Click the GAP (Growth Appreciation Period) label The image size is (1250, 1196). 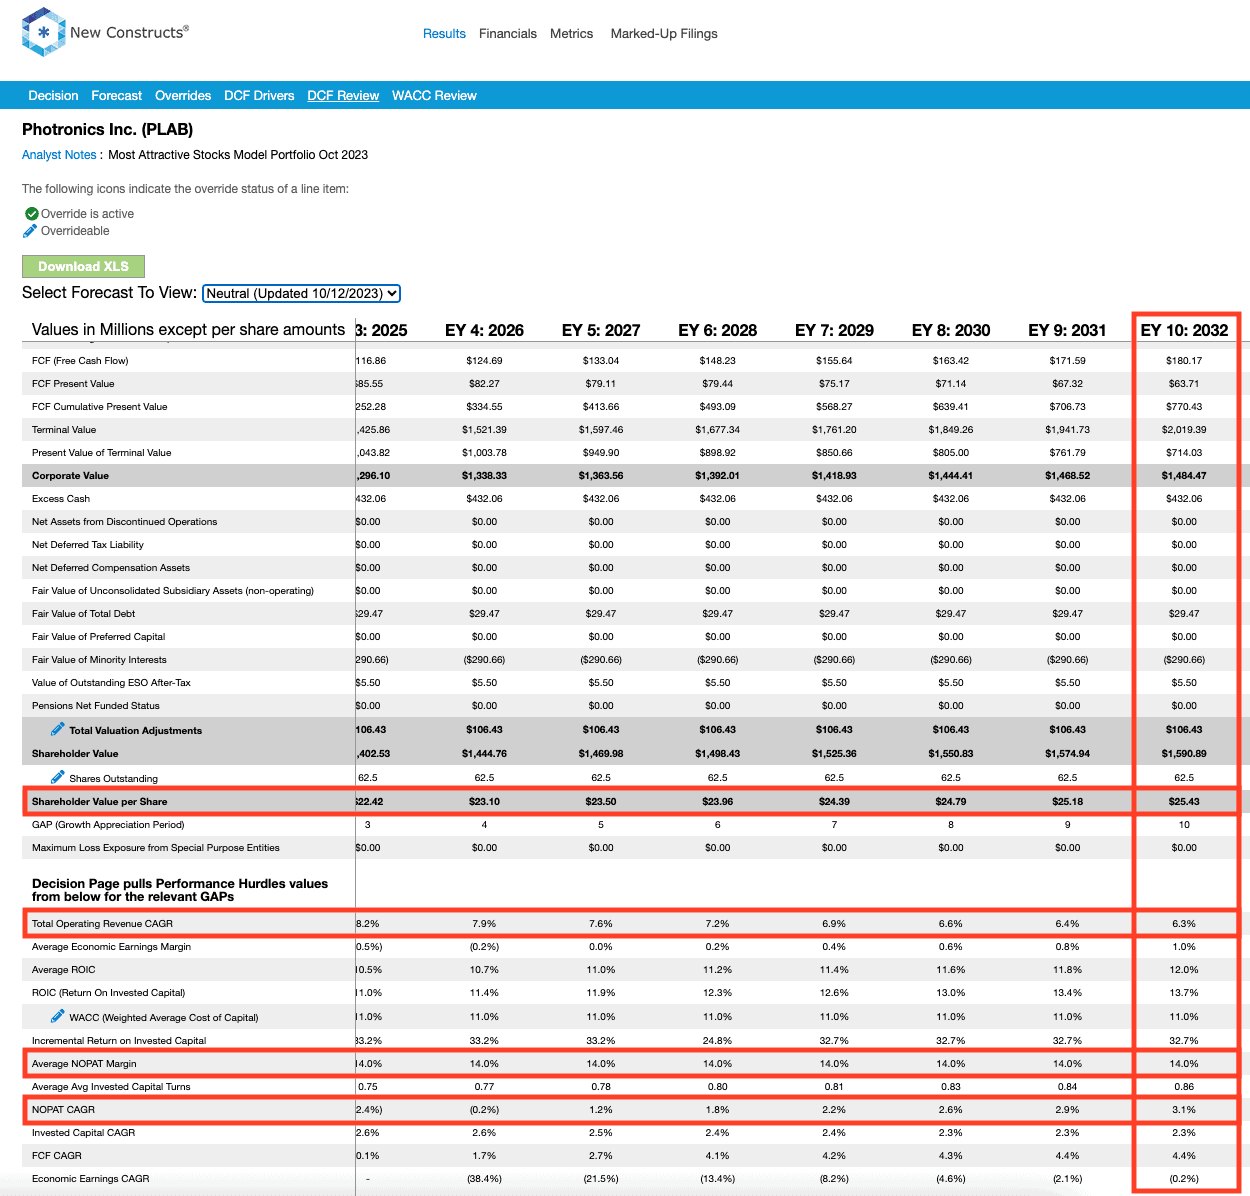tap(108, 825)
